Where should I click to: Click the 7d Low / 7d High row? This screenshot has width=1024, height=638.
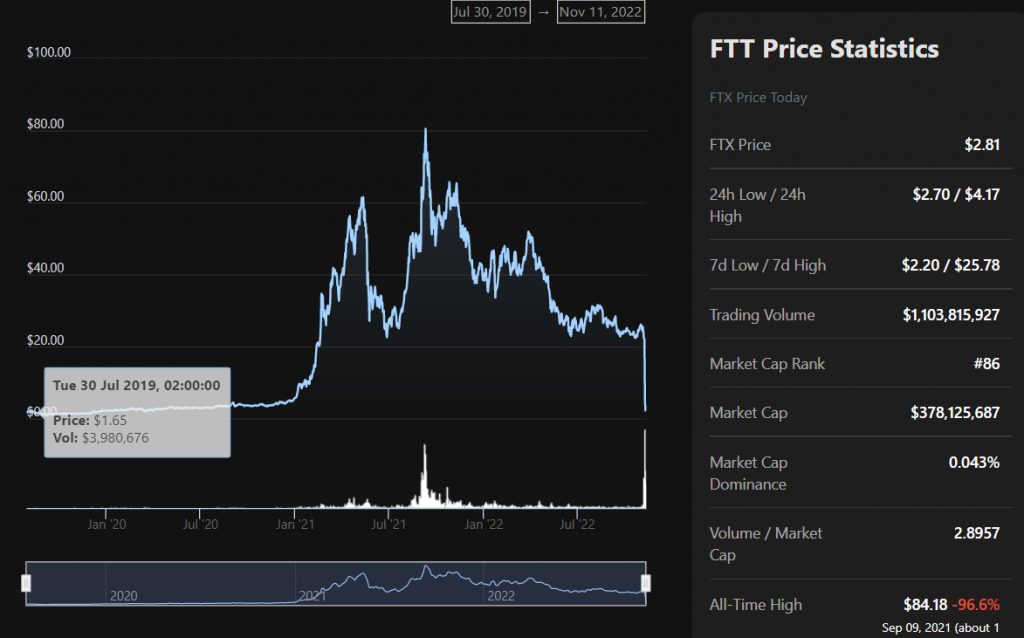[x=855, y=266]
